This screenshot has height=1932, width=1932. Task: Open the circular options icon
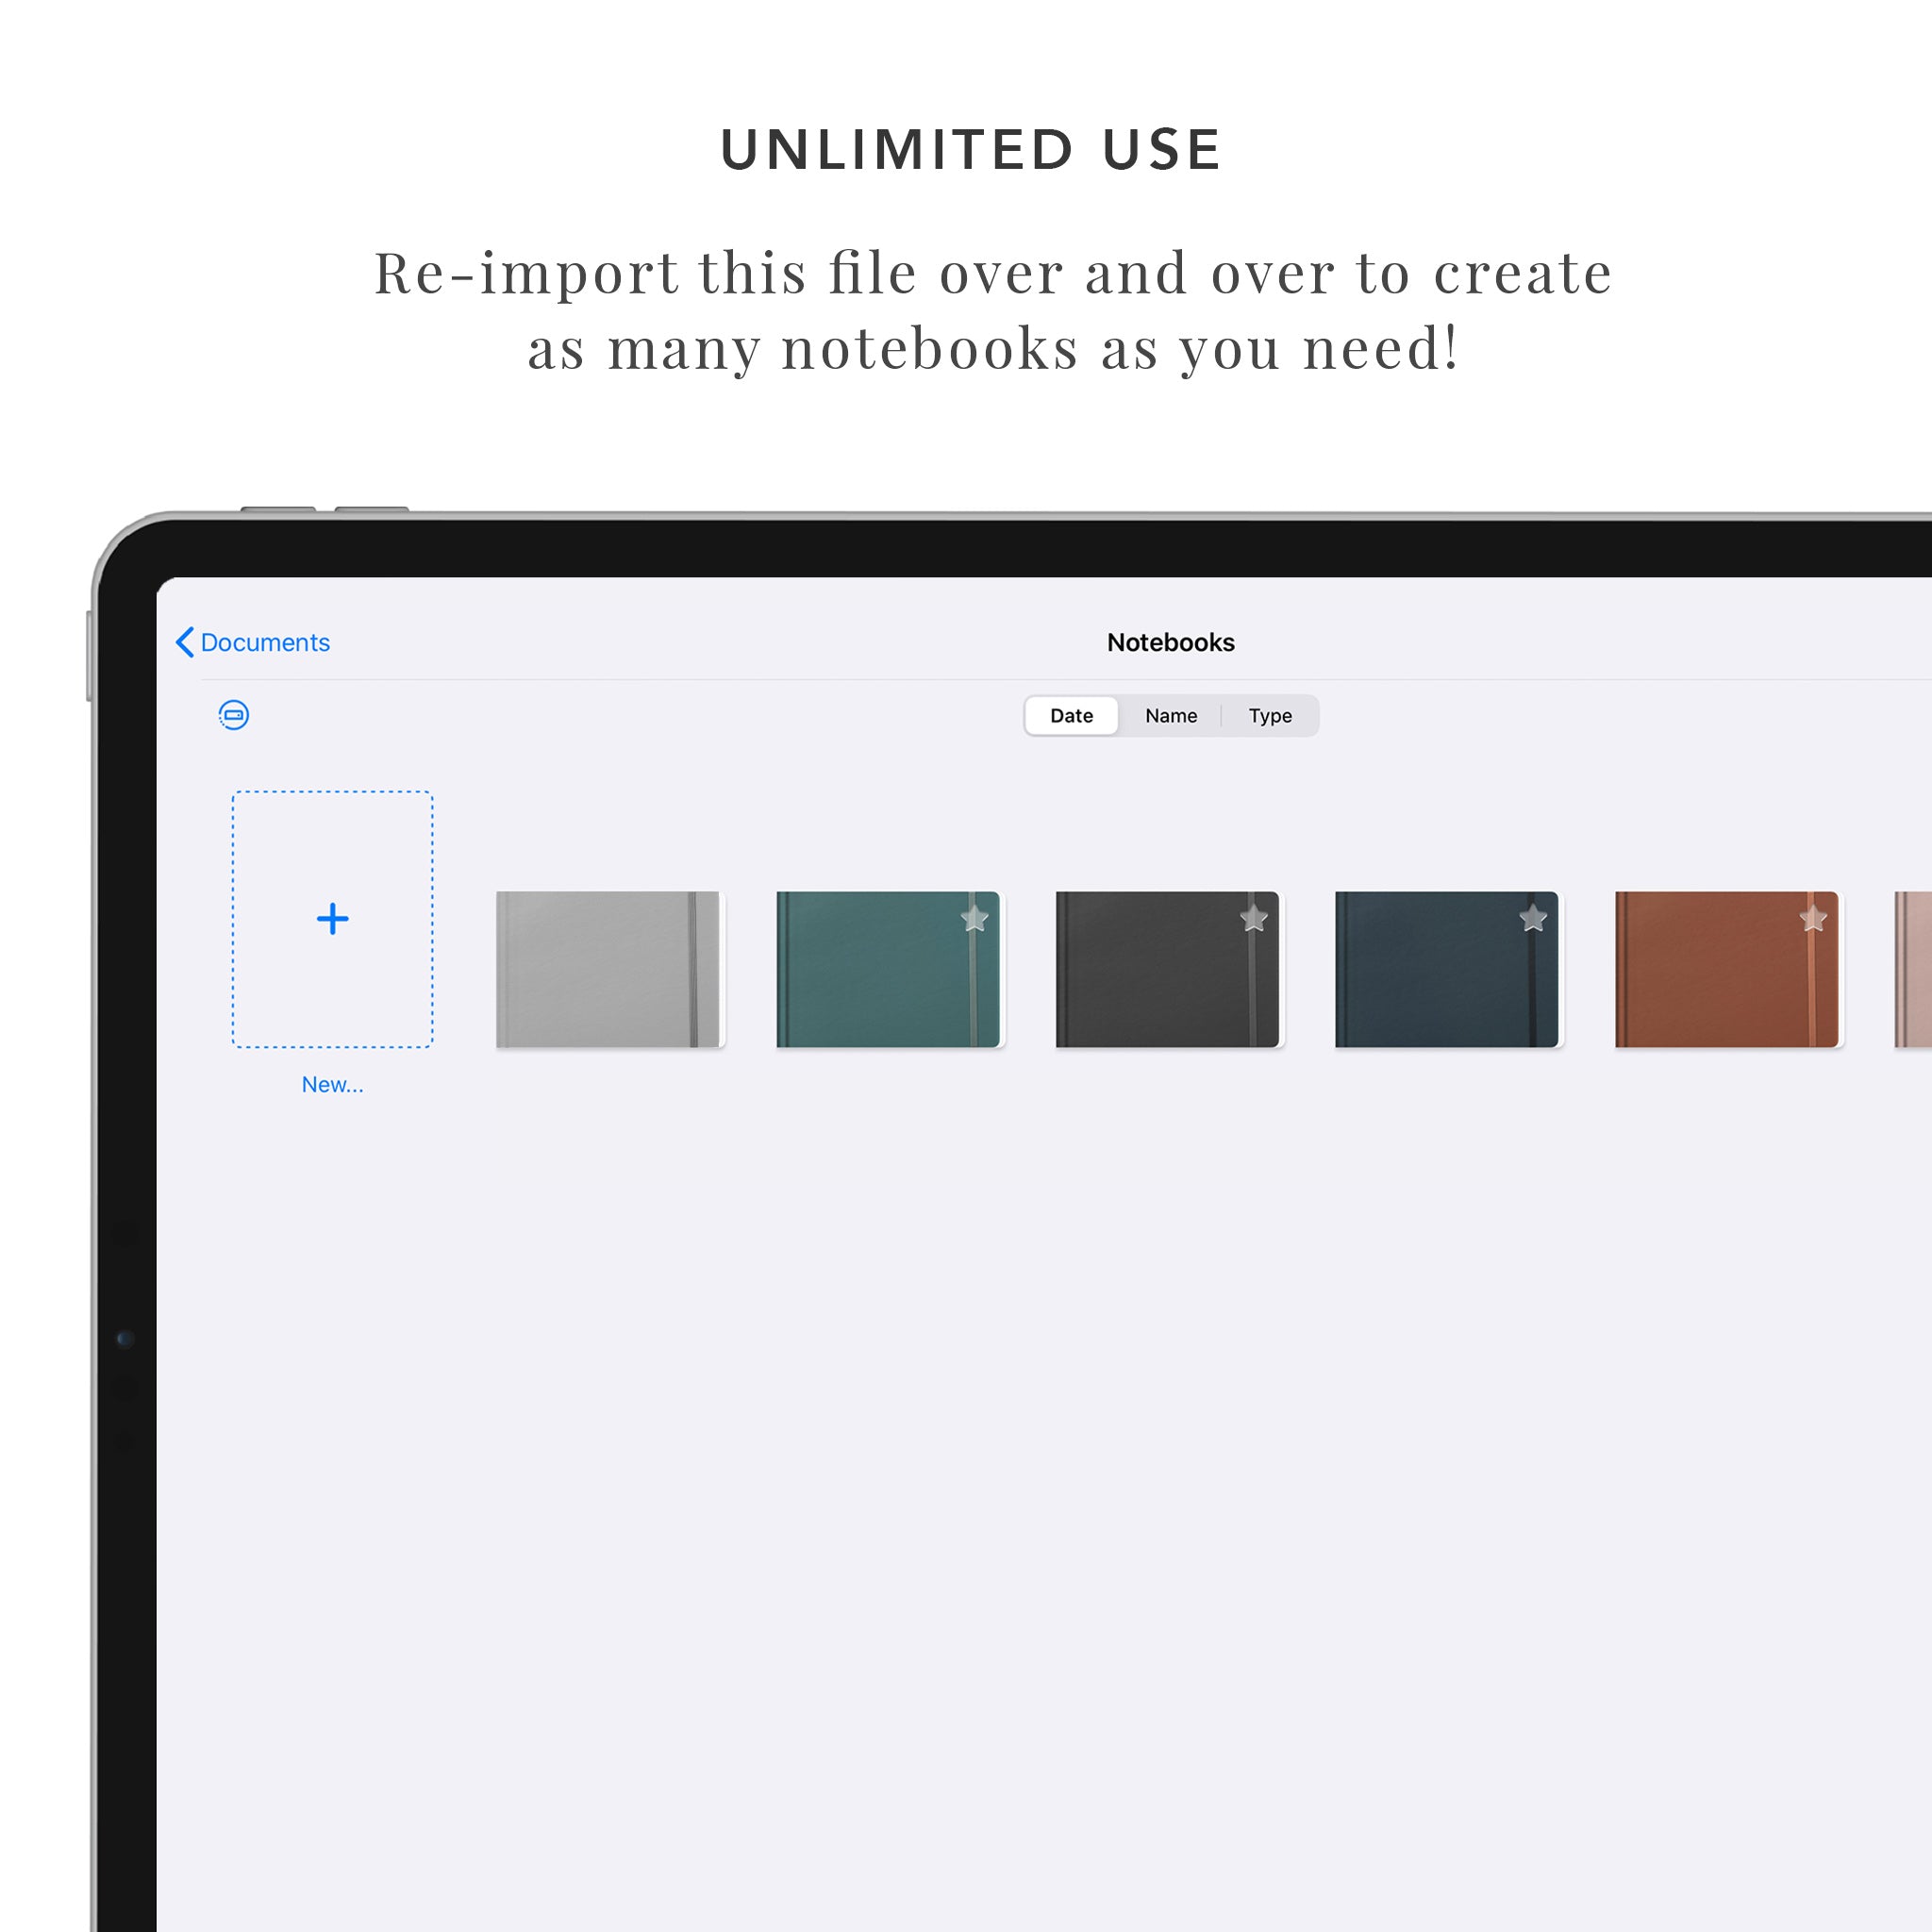pyautogui.click(x=234, y=715)
